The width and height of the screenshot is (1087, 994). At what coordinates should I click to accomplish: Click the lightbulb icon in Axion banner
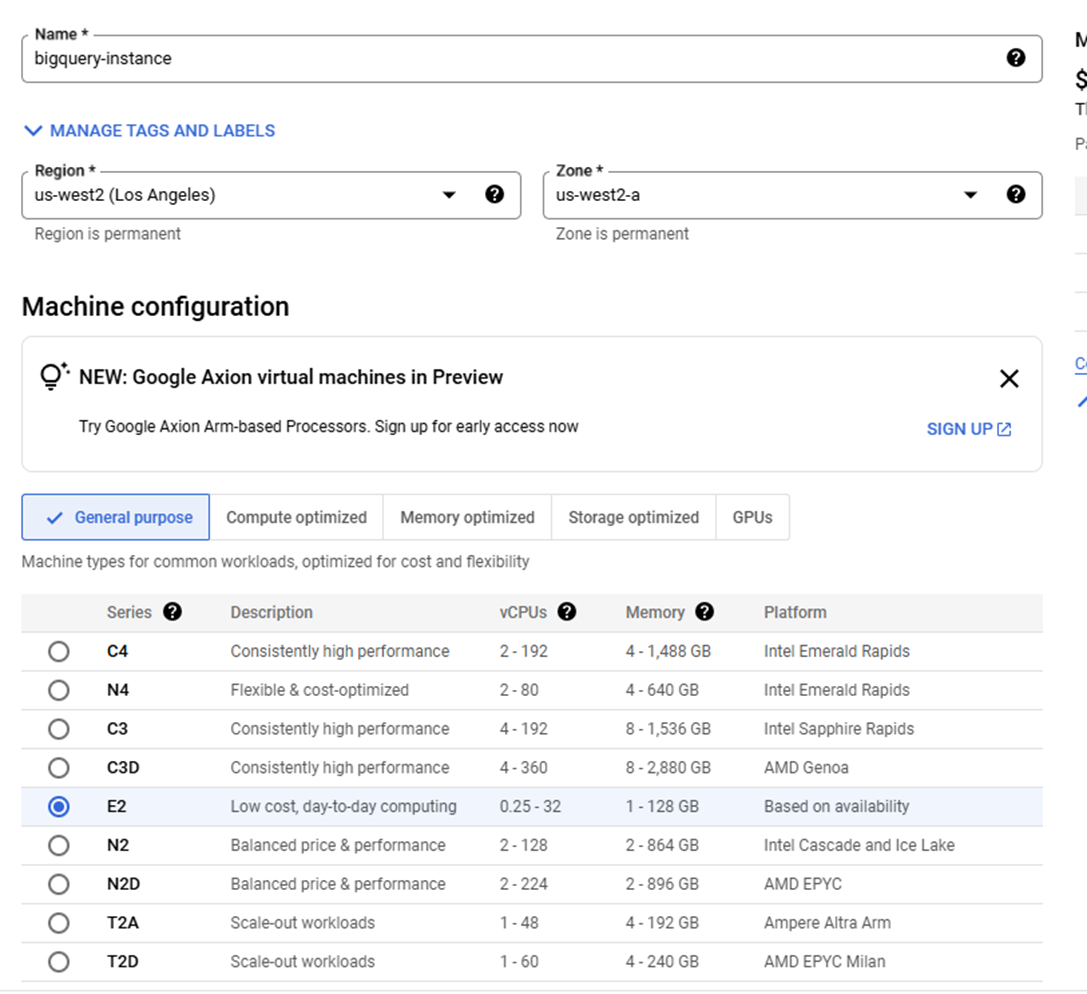(x=54, y=377)
